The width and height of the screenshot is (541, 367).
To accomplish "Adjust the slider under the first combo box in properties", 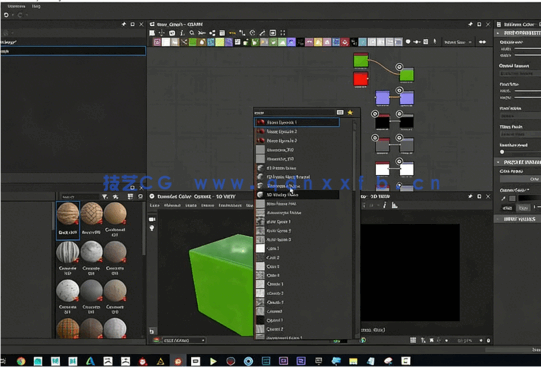I will click(x=528, y=91).
